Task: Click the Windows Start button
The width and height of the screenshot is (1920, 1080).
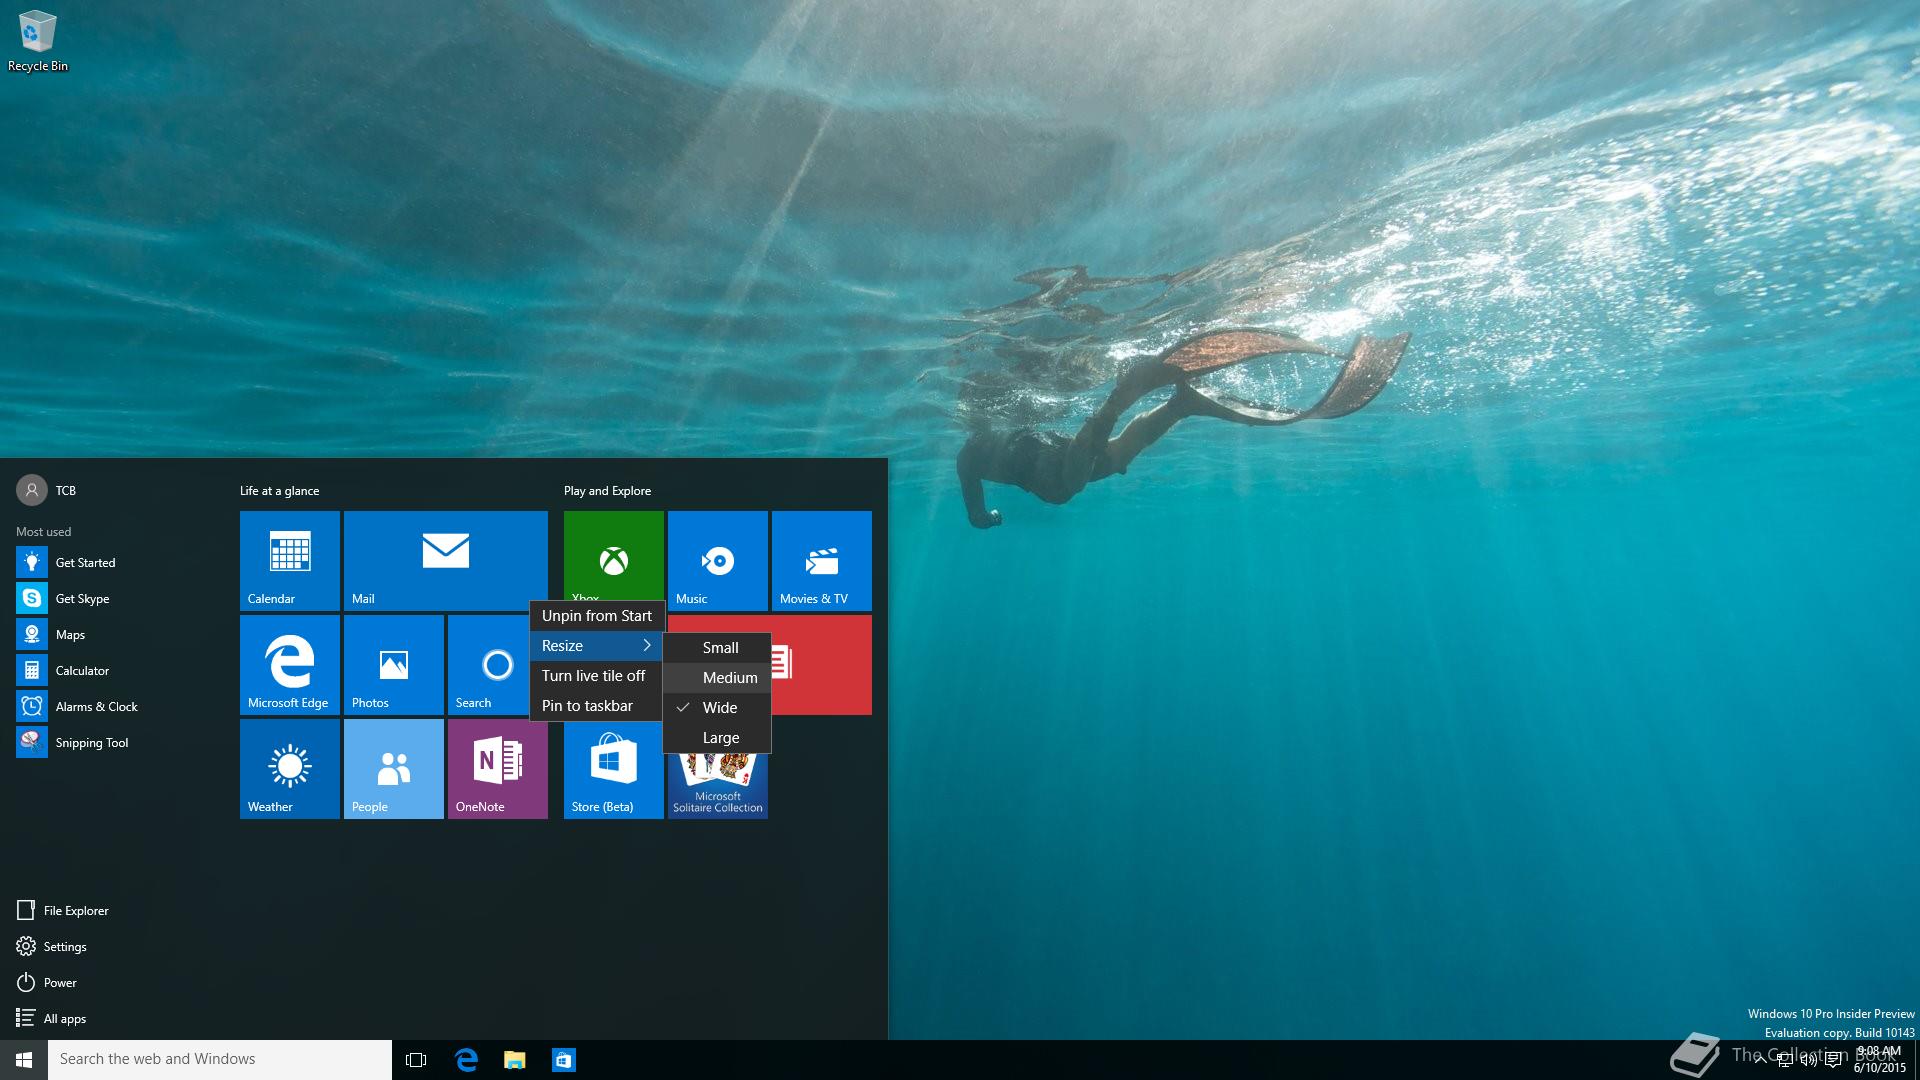Action: pos(24,1060)
